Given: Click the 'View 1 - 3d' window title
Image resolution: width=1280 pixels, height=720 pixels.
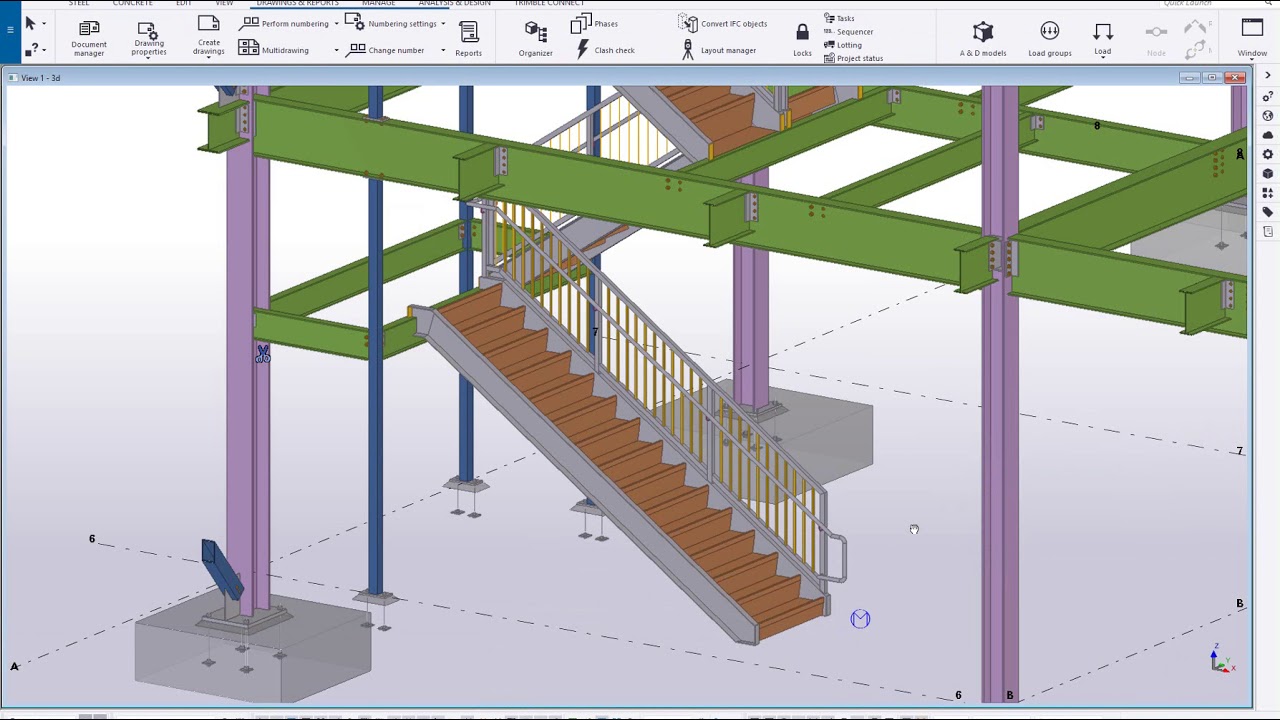Looking at the screenshot, I should click(41, 78).
